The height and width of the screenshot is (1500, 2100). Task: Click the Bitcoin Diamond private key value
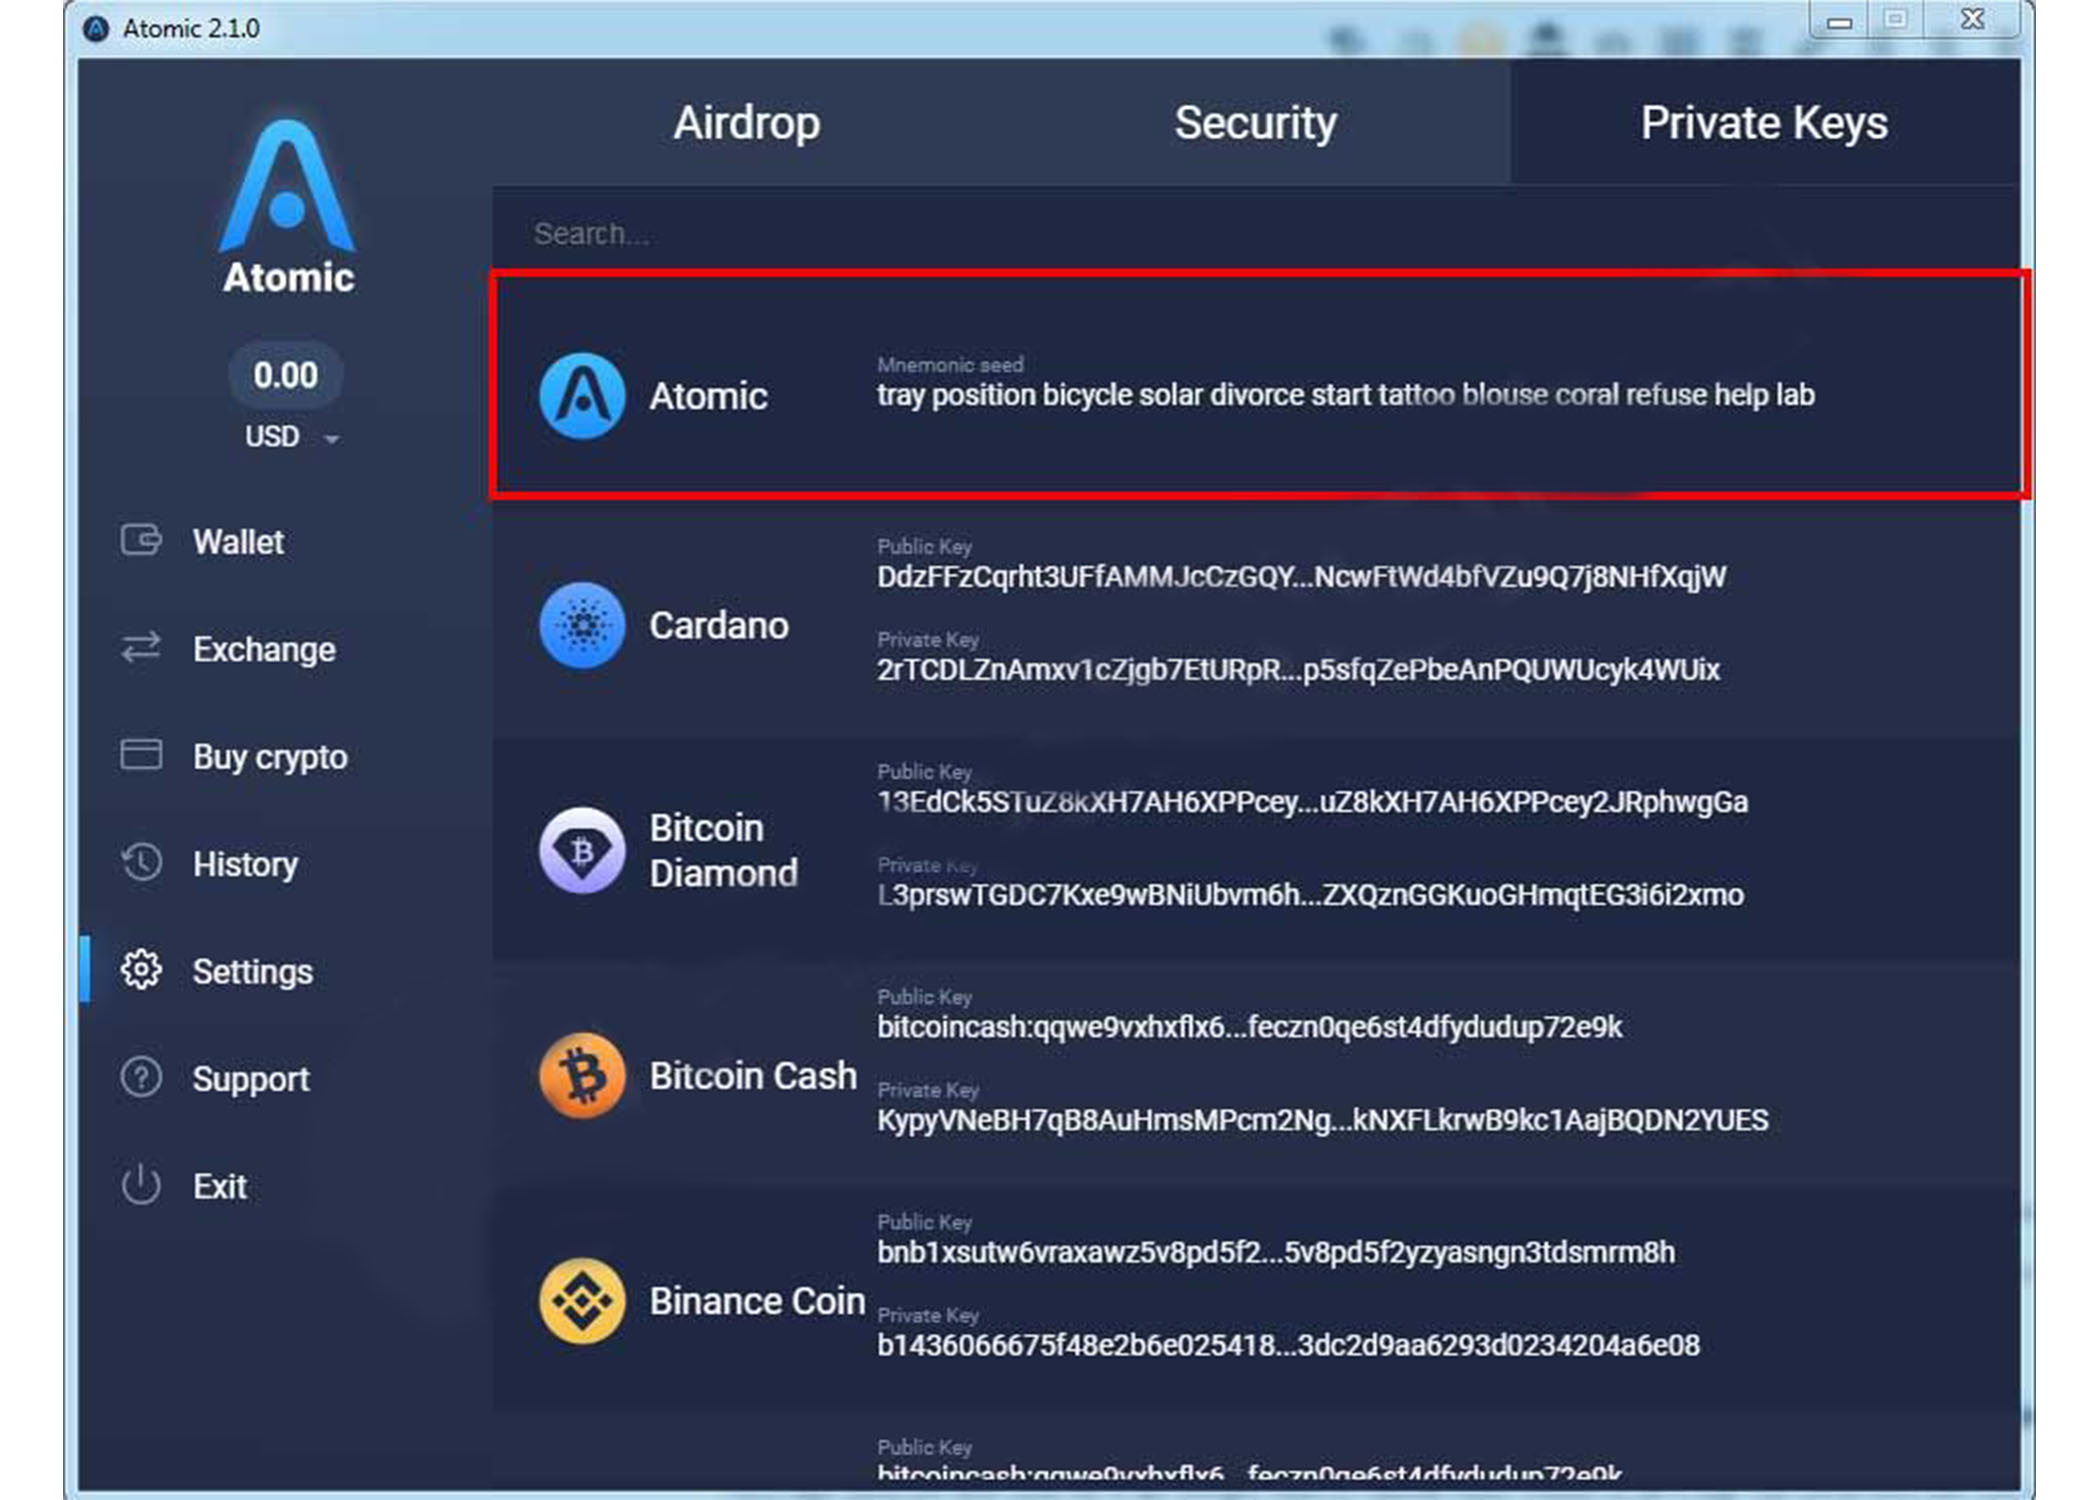tap(1310, 895)
